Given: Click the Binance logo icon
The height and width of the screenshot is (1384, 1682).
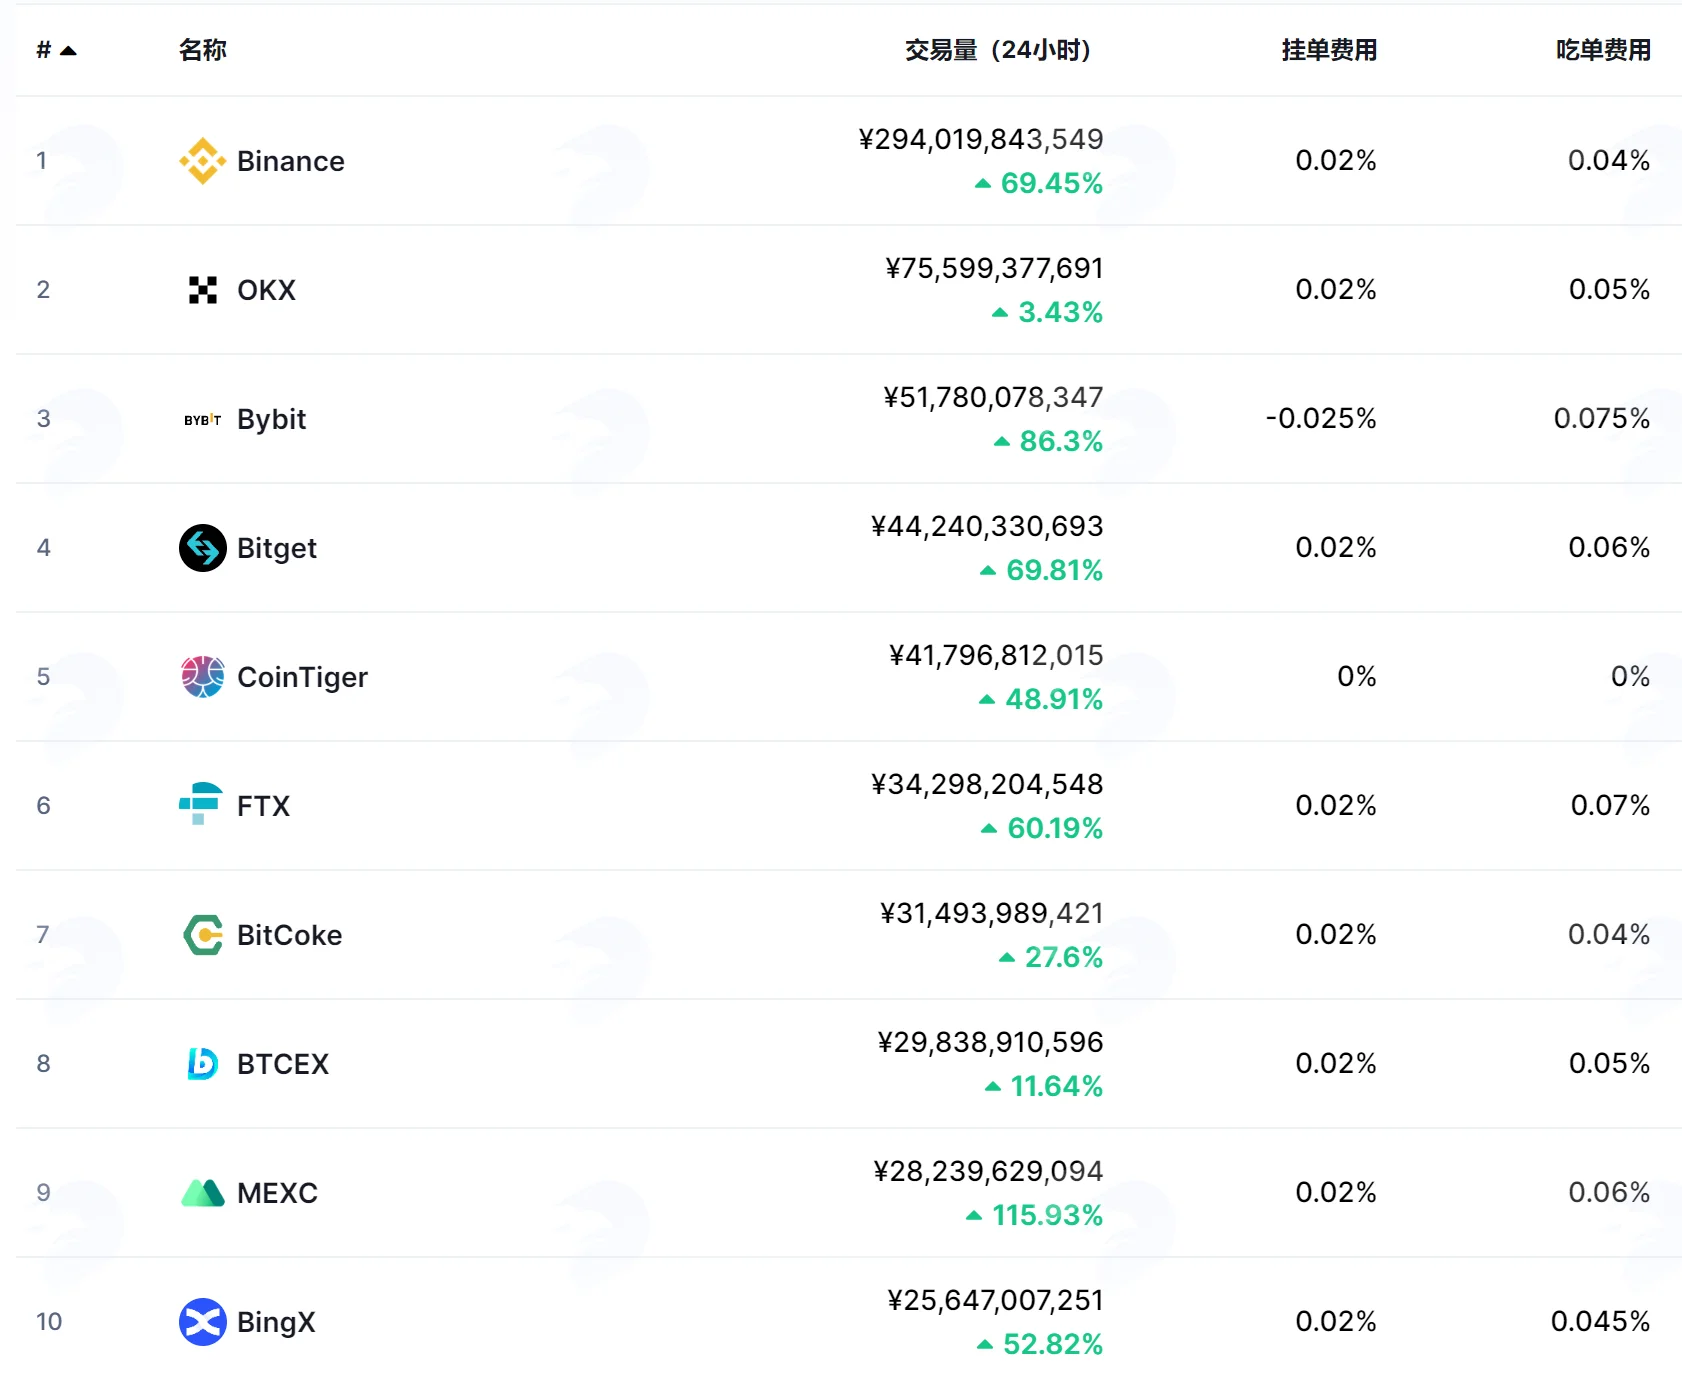Looking at the screenshot, I should point(203,161).
